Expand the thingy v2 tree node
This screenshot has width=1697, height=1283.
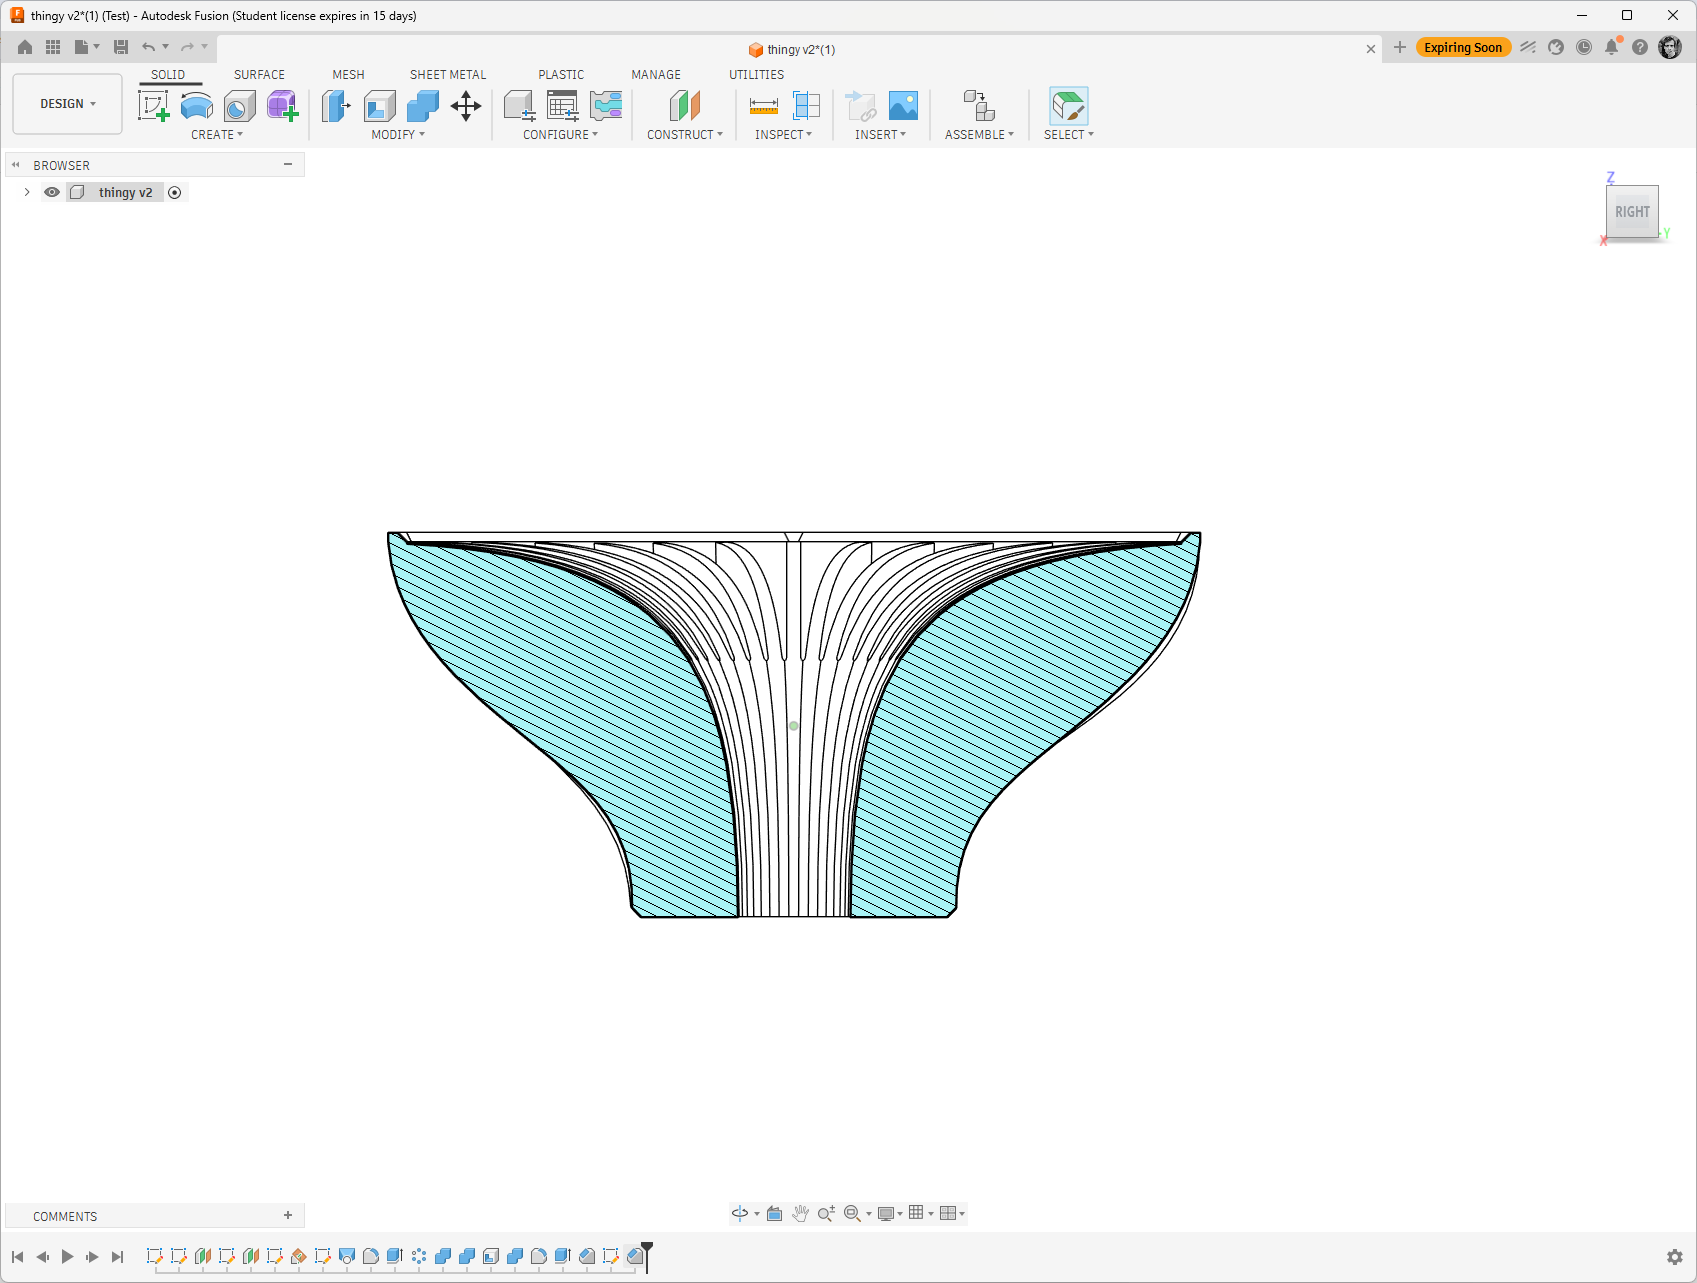27,192
